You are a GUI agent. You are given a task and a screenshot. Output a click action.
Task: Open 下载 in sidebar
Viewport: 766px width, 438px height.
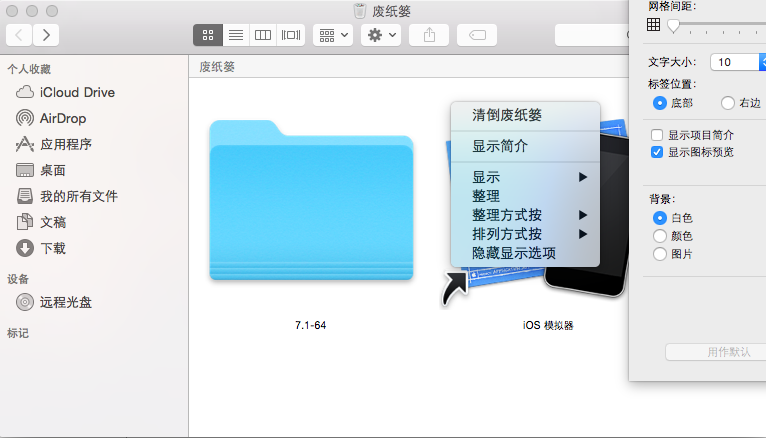click(41, 248)
